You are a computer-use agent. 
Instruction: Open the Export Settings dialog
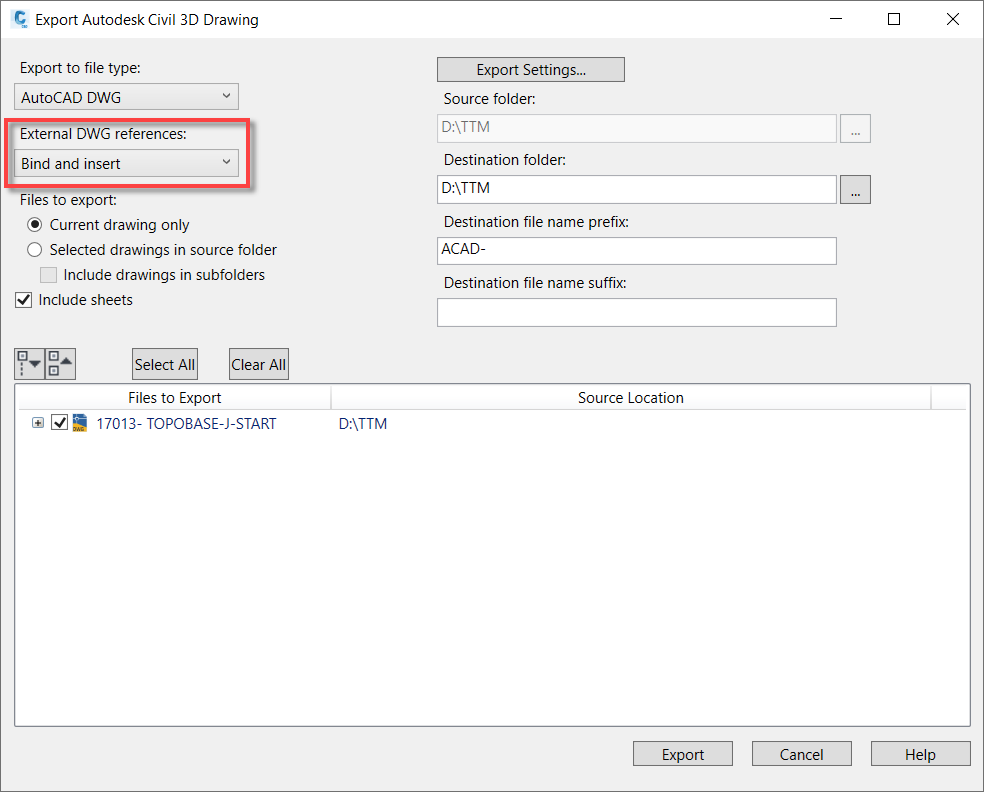point(530,69)
